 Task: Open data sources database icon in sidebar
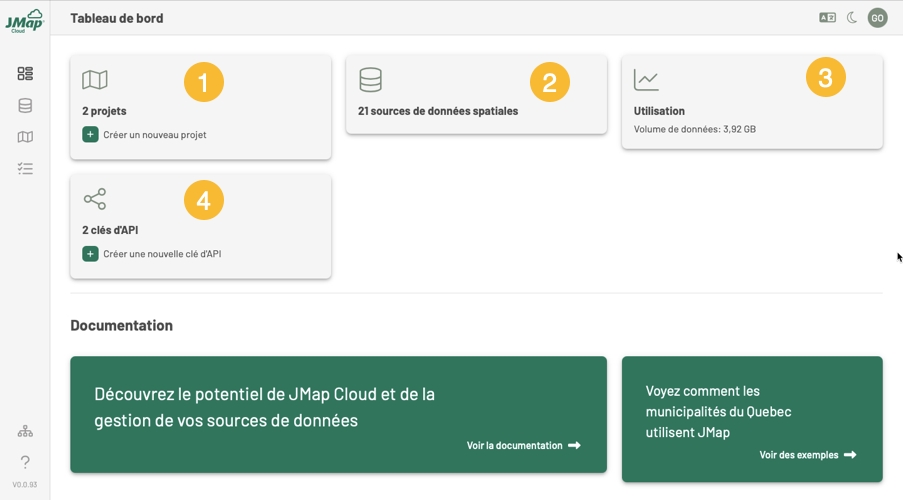pyautogui.click(x=25, y=106)
